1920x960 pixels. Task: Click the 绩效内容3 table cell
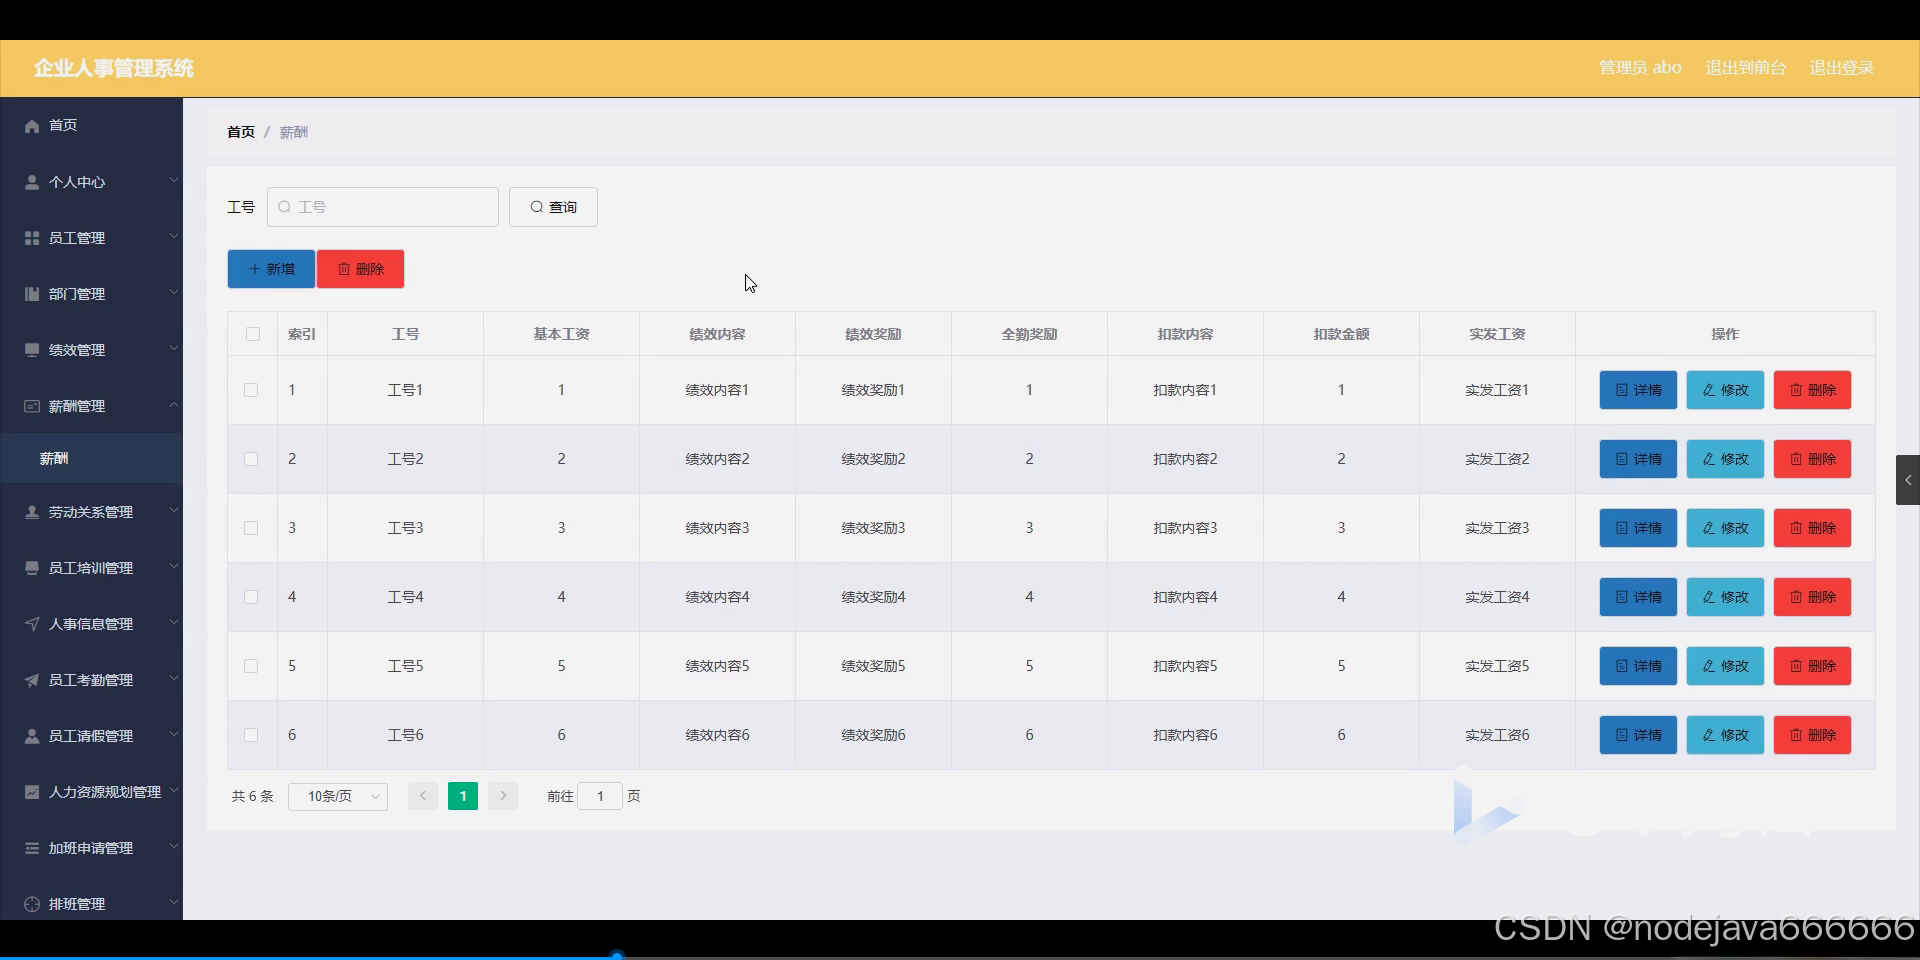[x=717, y=528]
